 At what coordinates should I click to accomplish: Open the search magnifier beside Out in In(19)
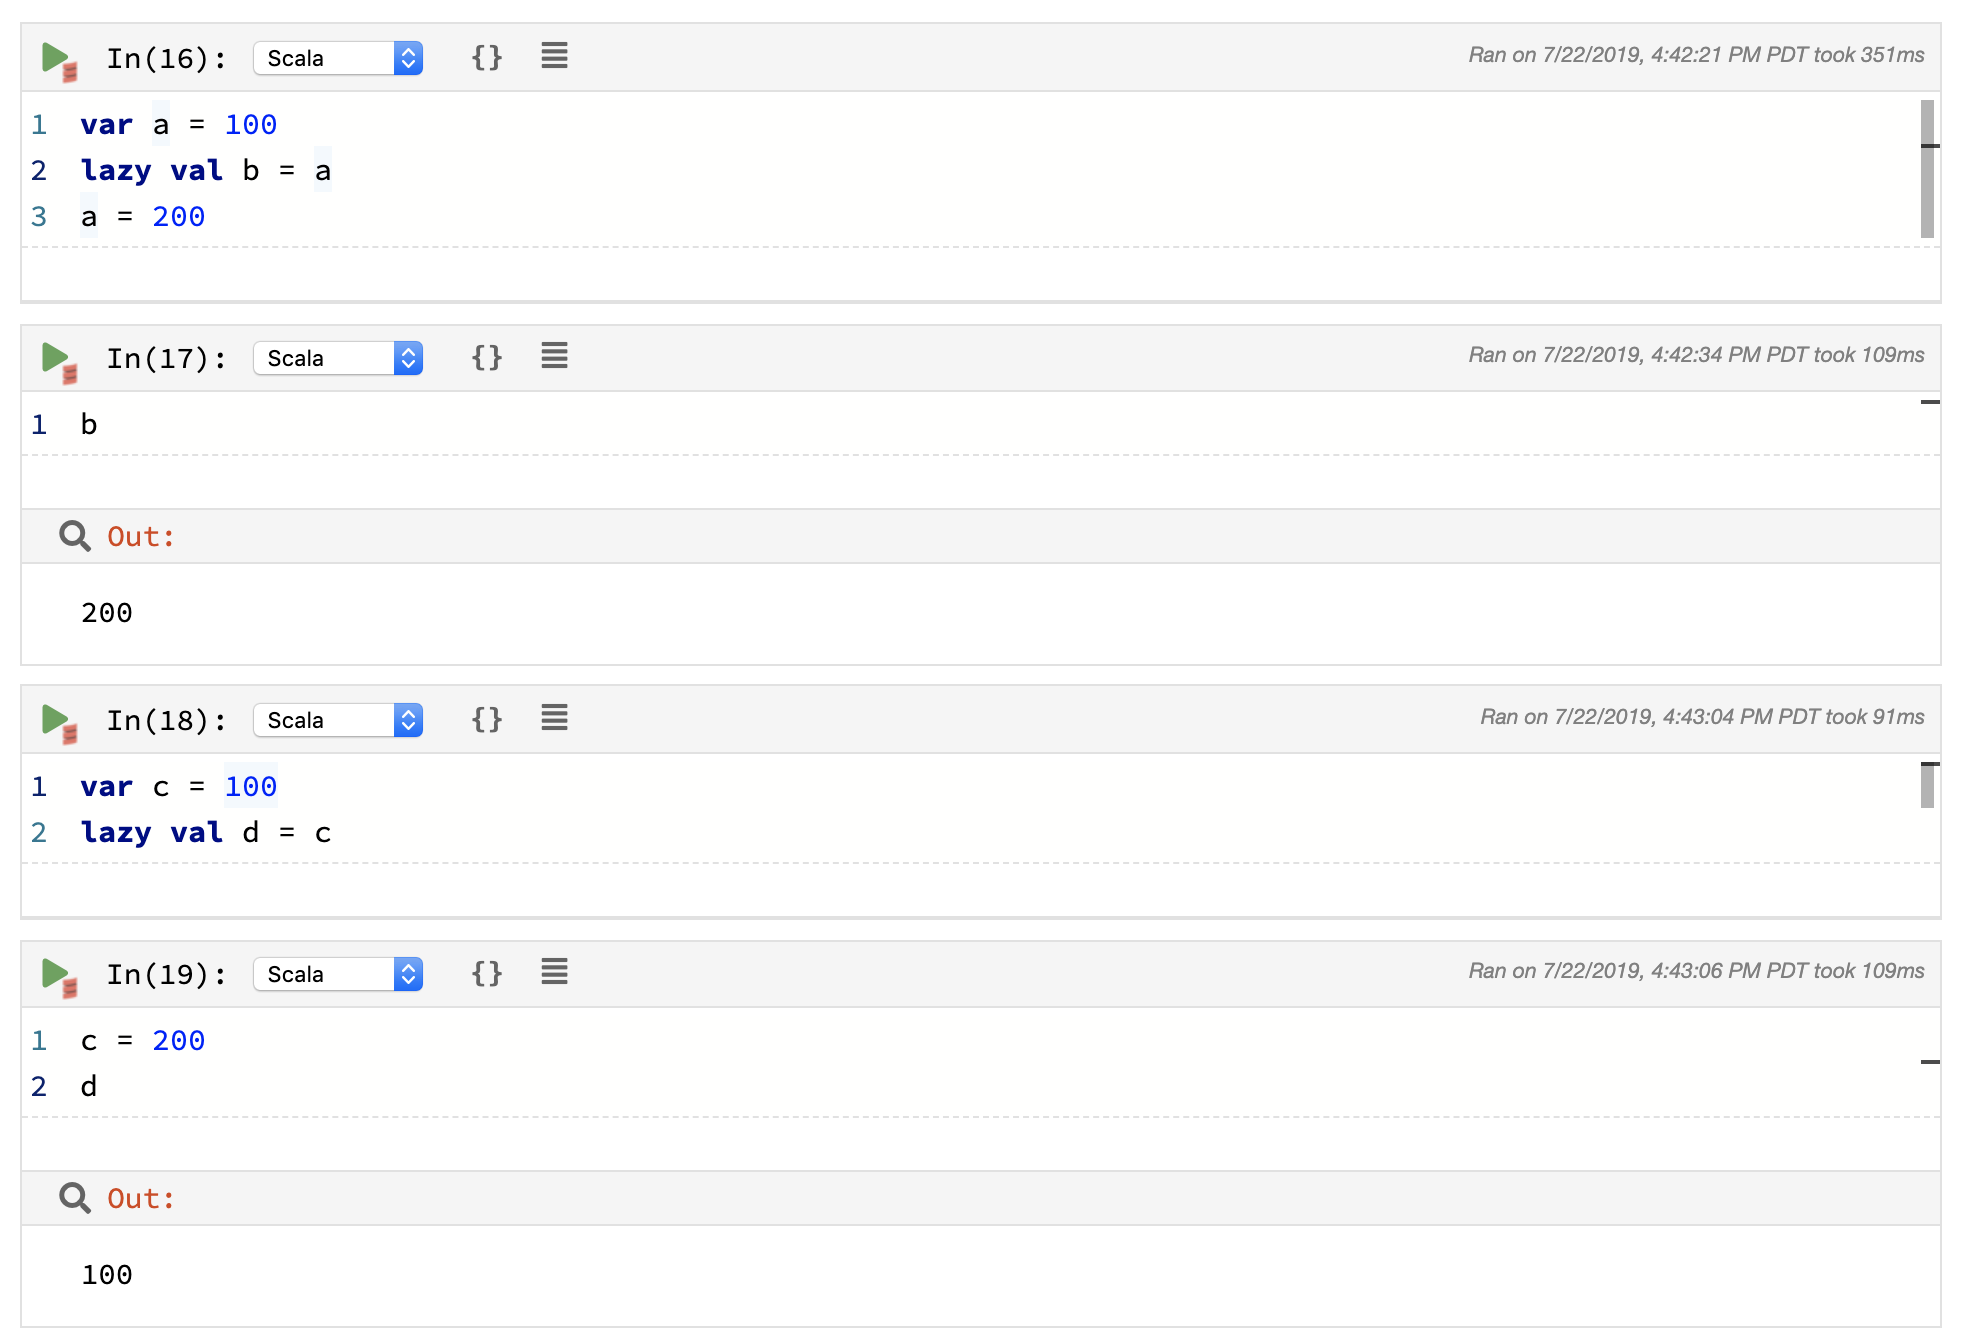(74, 1198)
